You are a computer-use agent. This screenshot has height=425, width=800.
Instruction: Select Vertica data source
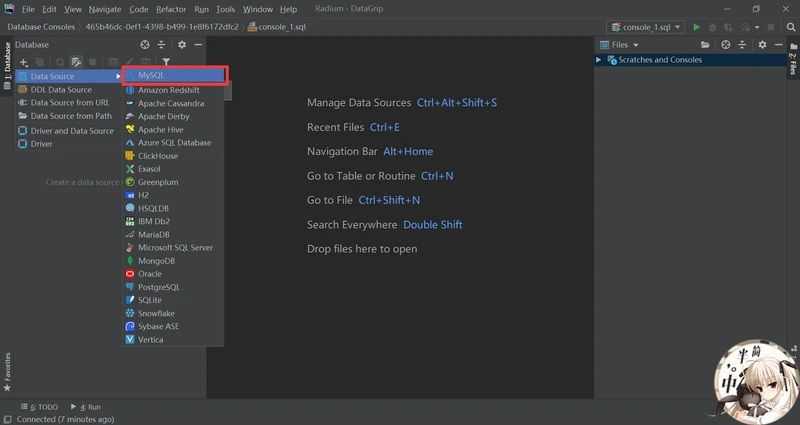click(173, 340)
